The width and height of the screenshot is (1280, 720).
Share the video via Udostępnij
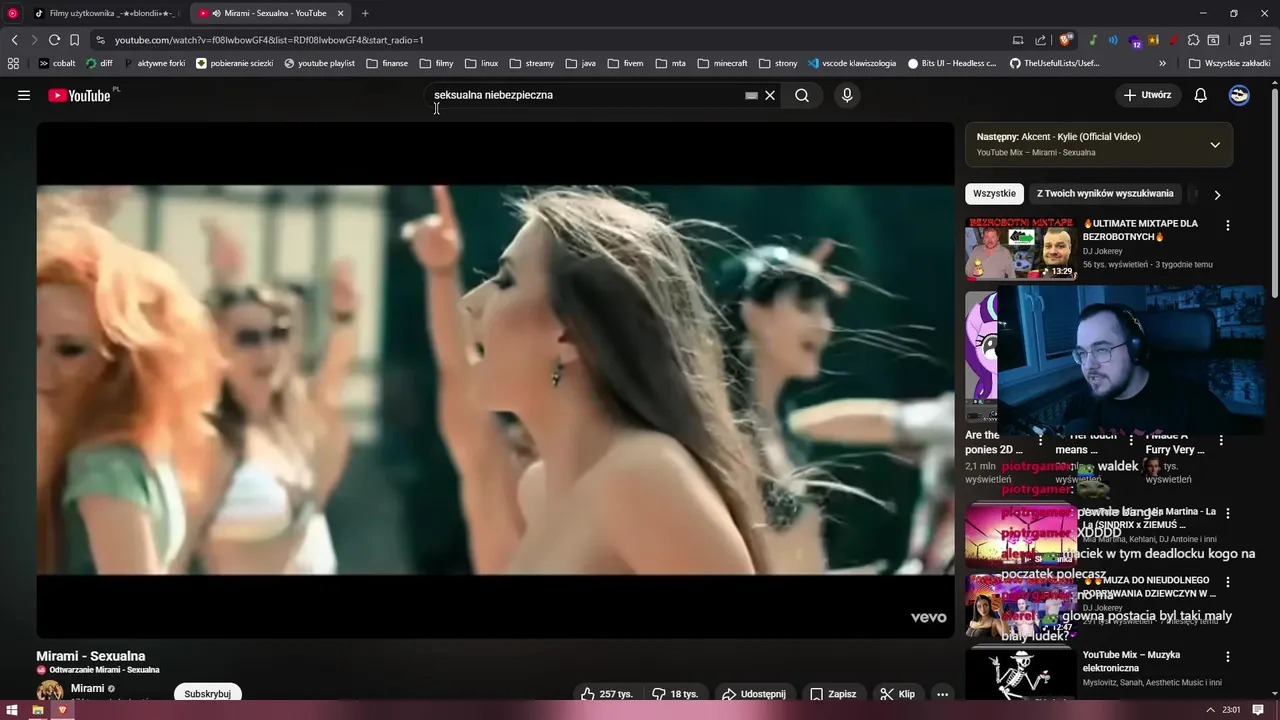pyautogui.click(x=754, y=694)
